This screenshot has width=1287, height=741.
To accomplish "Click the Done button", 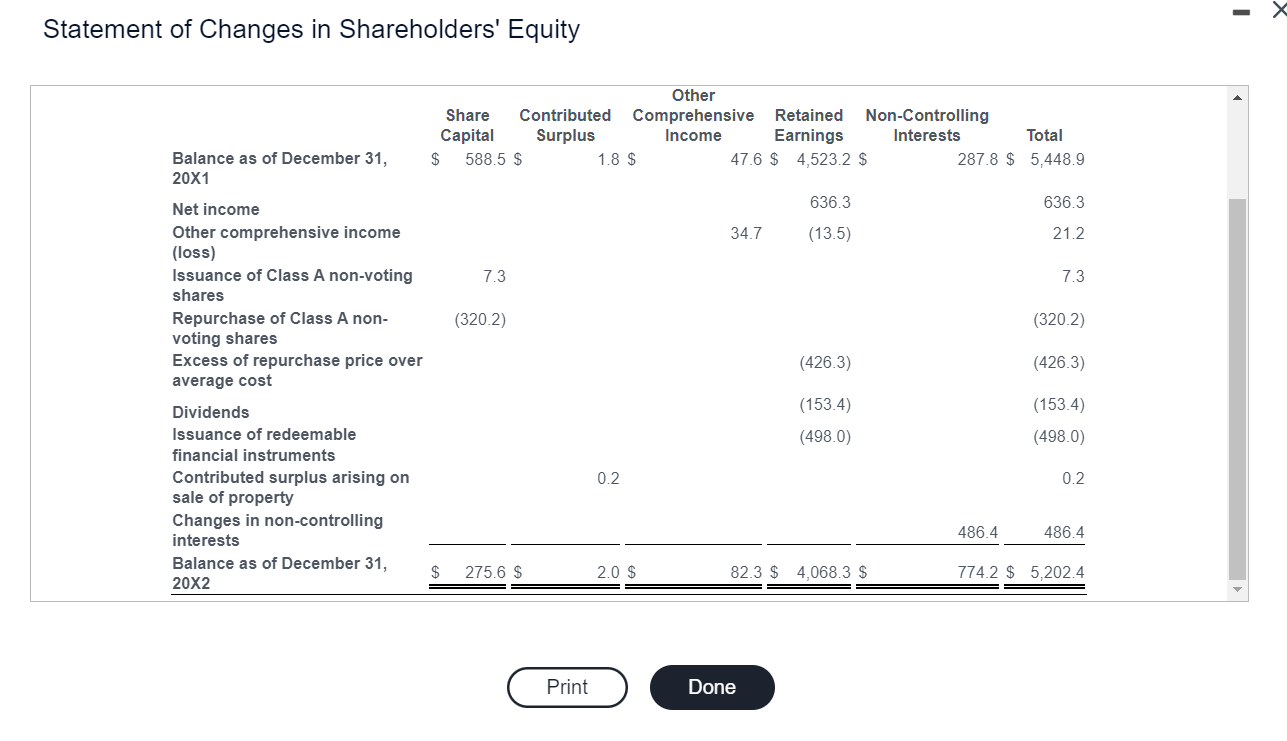I will (x=712, y=687).
